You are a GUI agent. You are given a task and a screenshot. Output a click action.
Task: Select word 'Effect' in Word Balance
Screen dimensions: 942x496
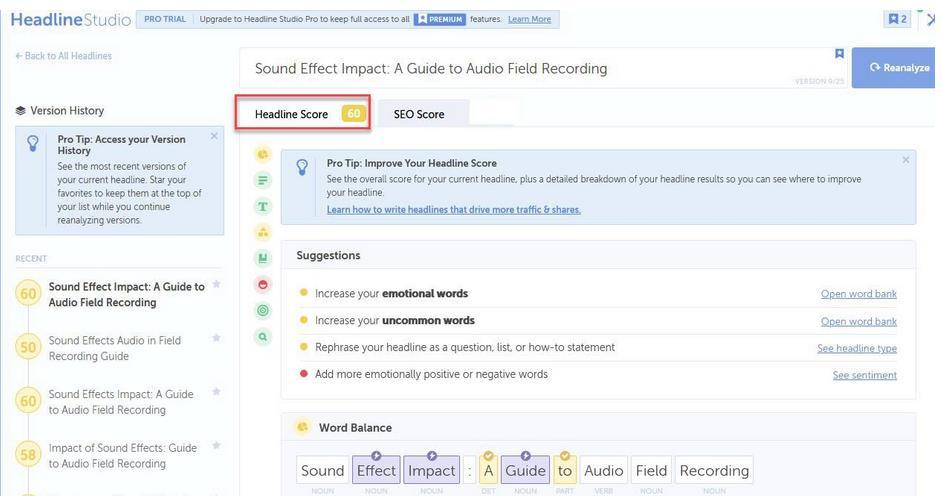[x=376, y=471]
